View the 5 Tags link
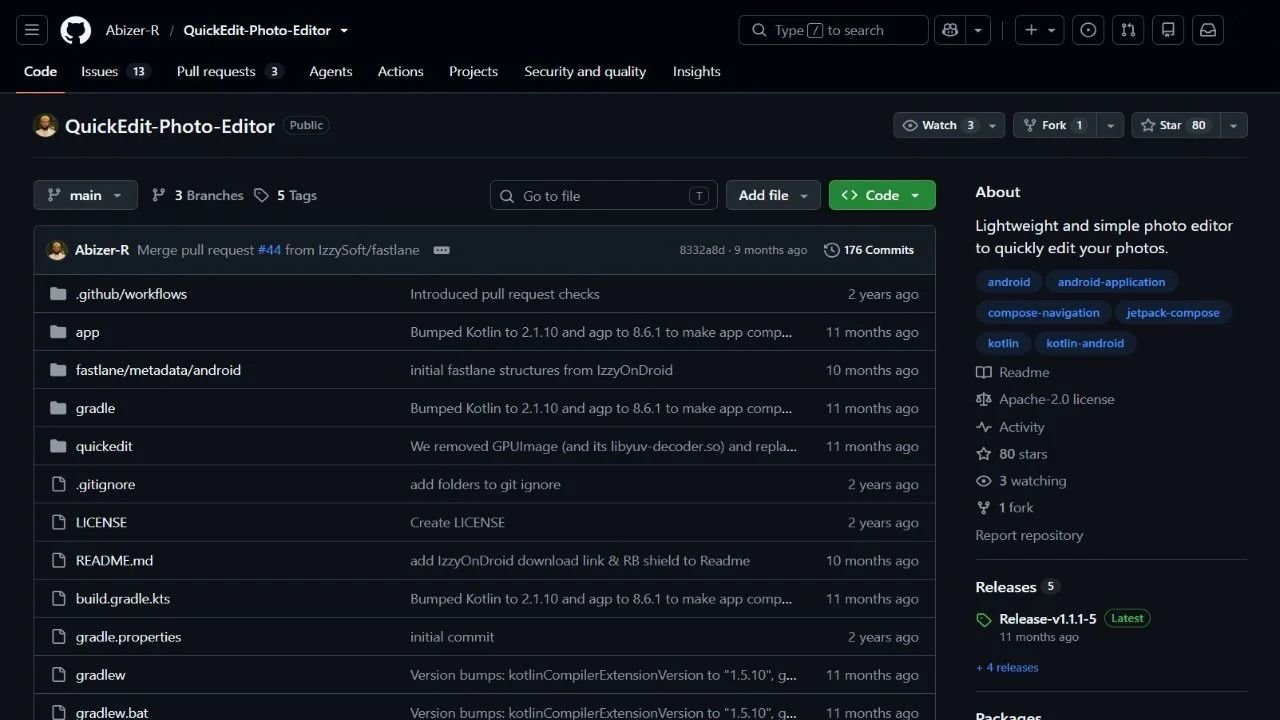 [285, 195]
